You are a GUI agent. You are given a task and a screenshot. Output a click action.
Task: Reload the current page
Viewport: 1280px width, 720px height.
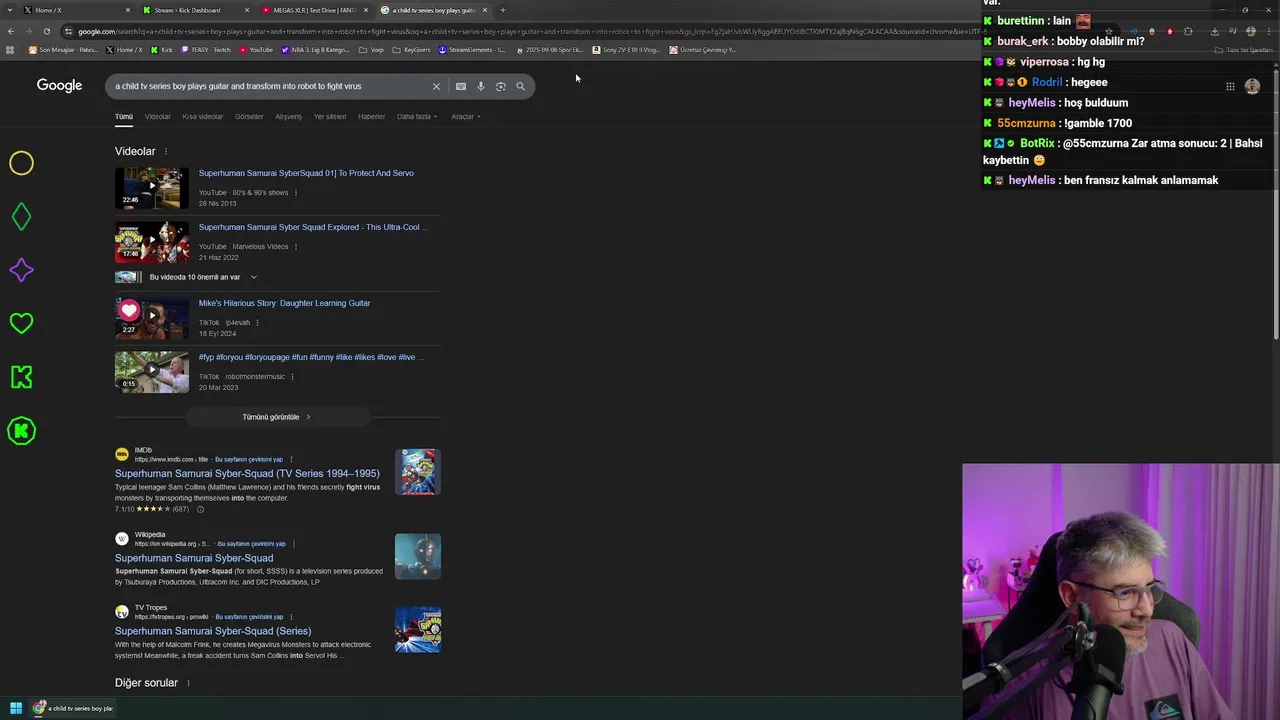point(46,31)
